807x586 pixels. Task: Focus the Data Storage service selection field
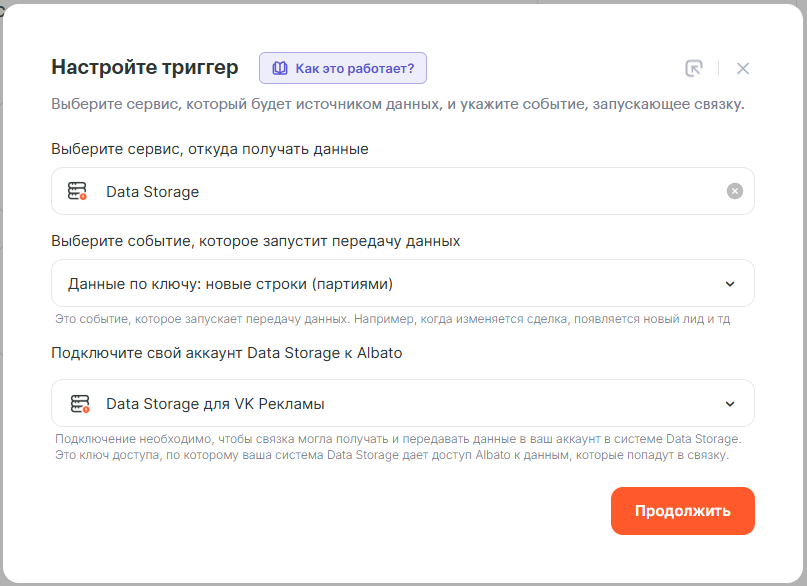coord(400,191)
